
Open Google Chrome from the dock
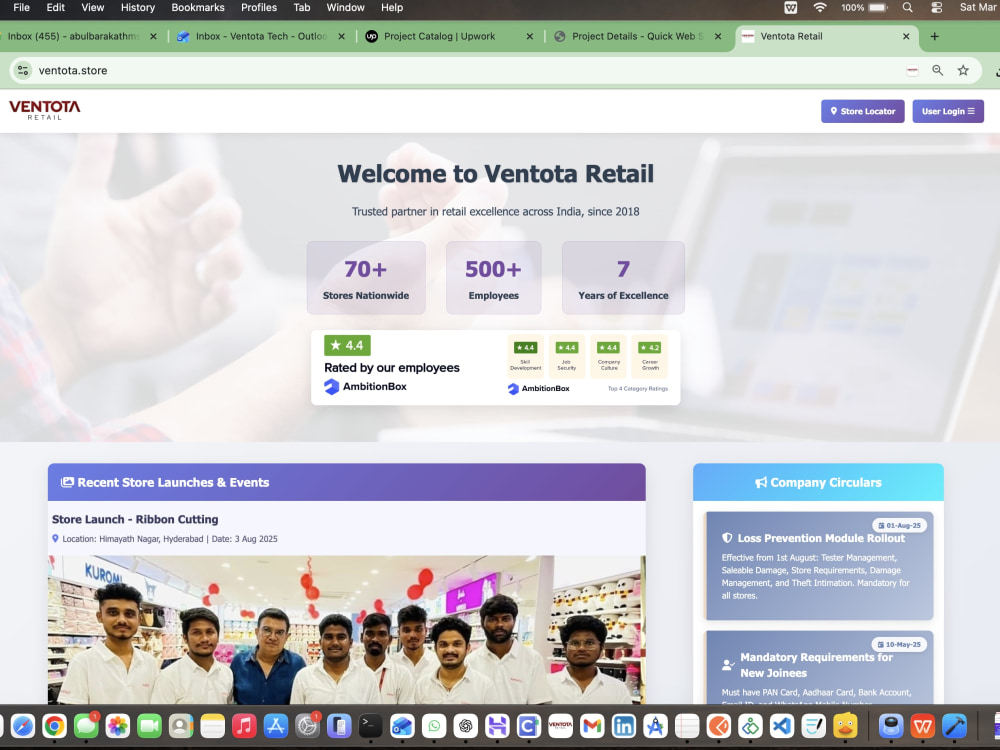point(55,726)
